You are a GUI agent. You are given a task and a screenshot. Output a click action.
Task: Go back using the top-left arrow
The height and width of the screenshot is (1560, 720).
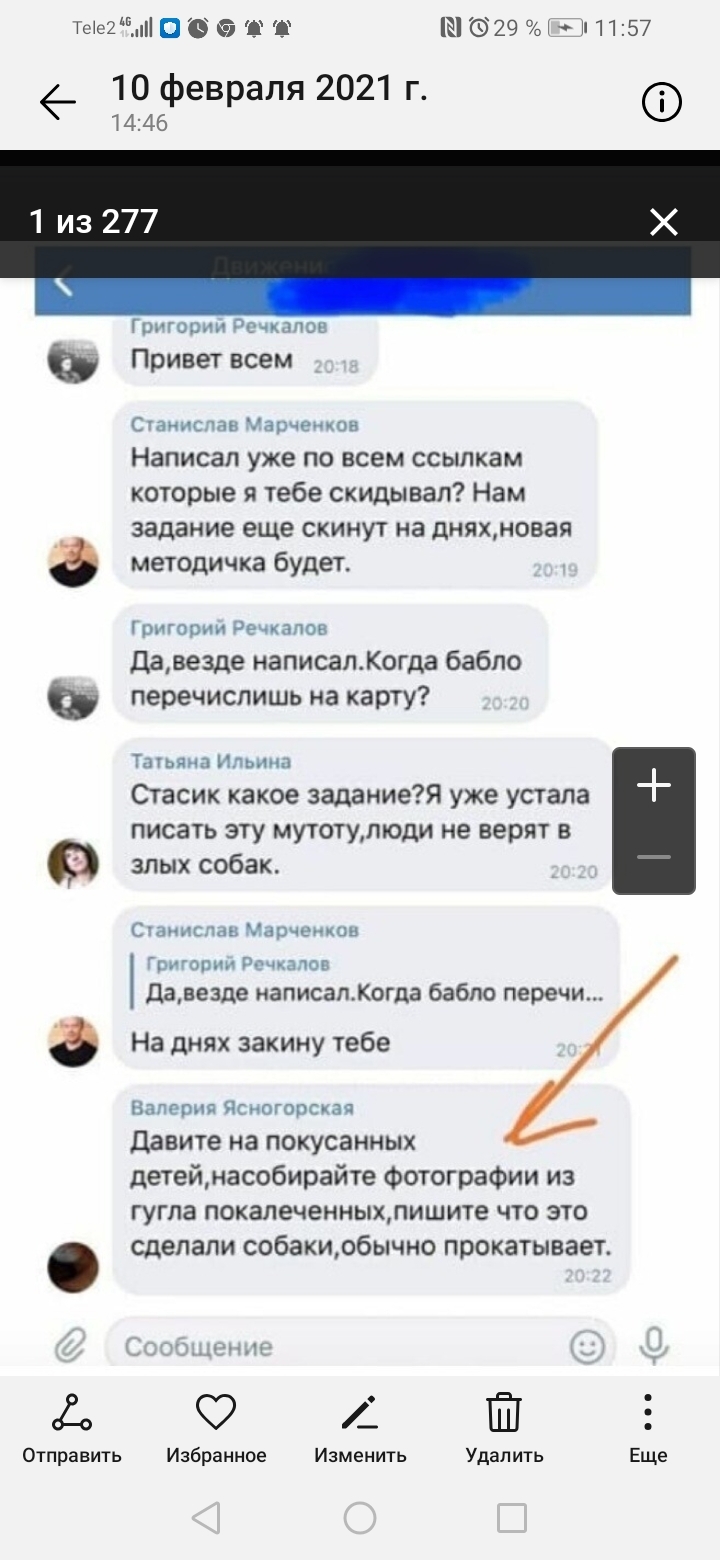tap(58, 103)
